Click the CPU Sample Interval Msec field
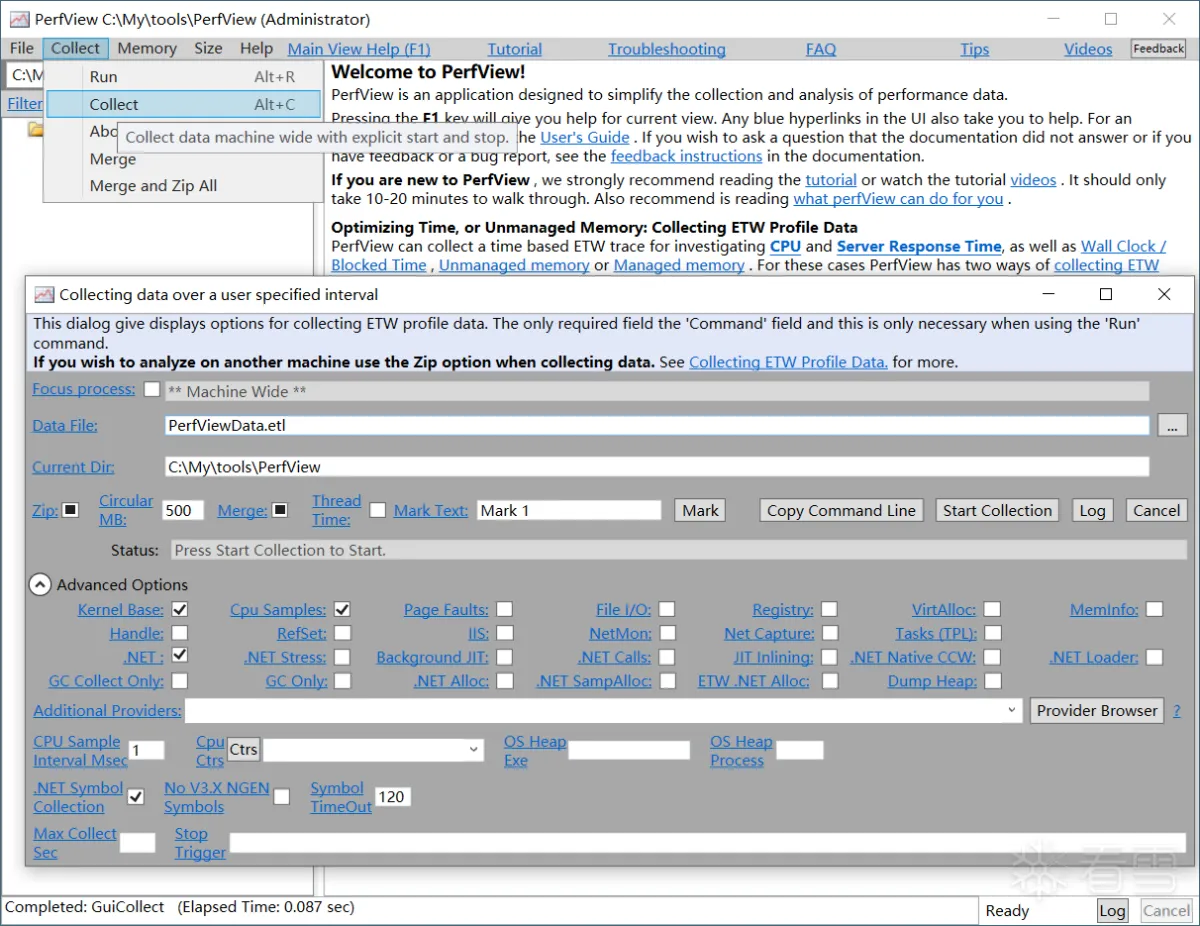Viewport: 1200px width, 926px height. (x=147, y=750)
